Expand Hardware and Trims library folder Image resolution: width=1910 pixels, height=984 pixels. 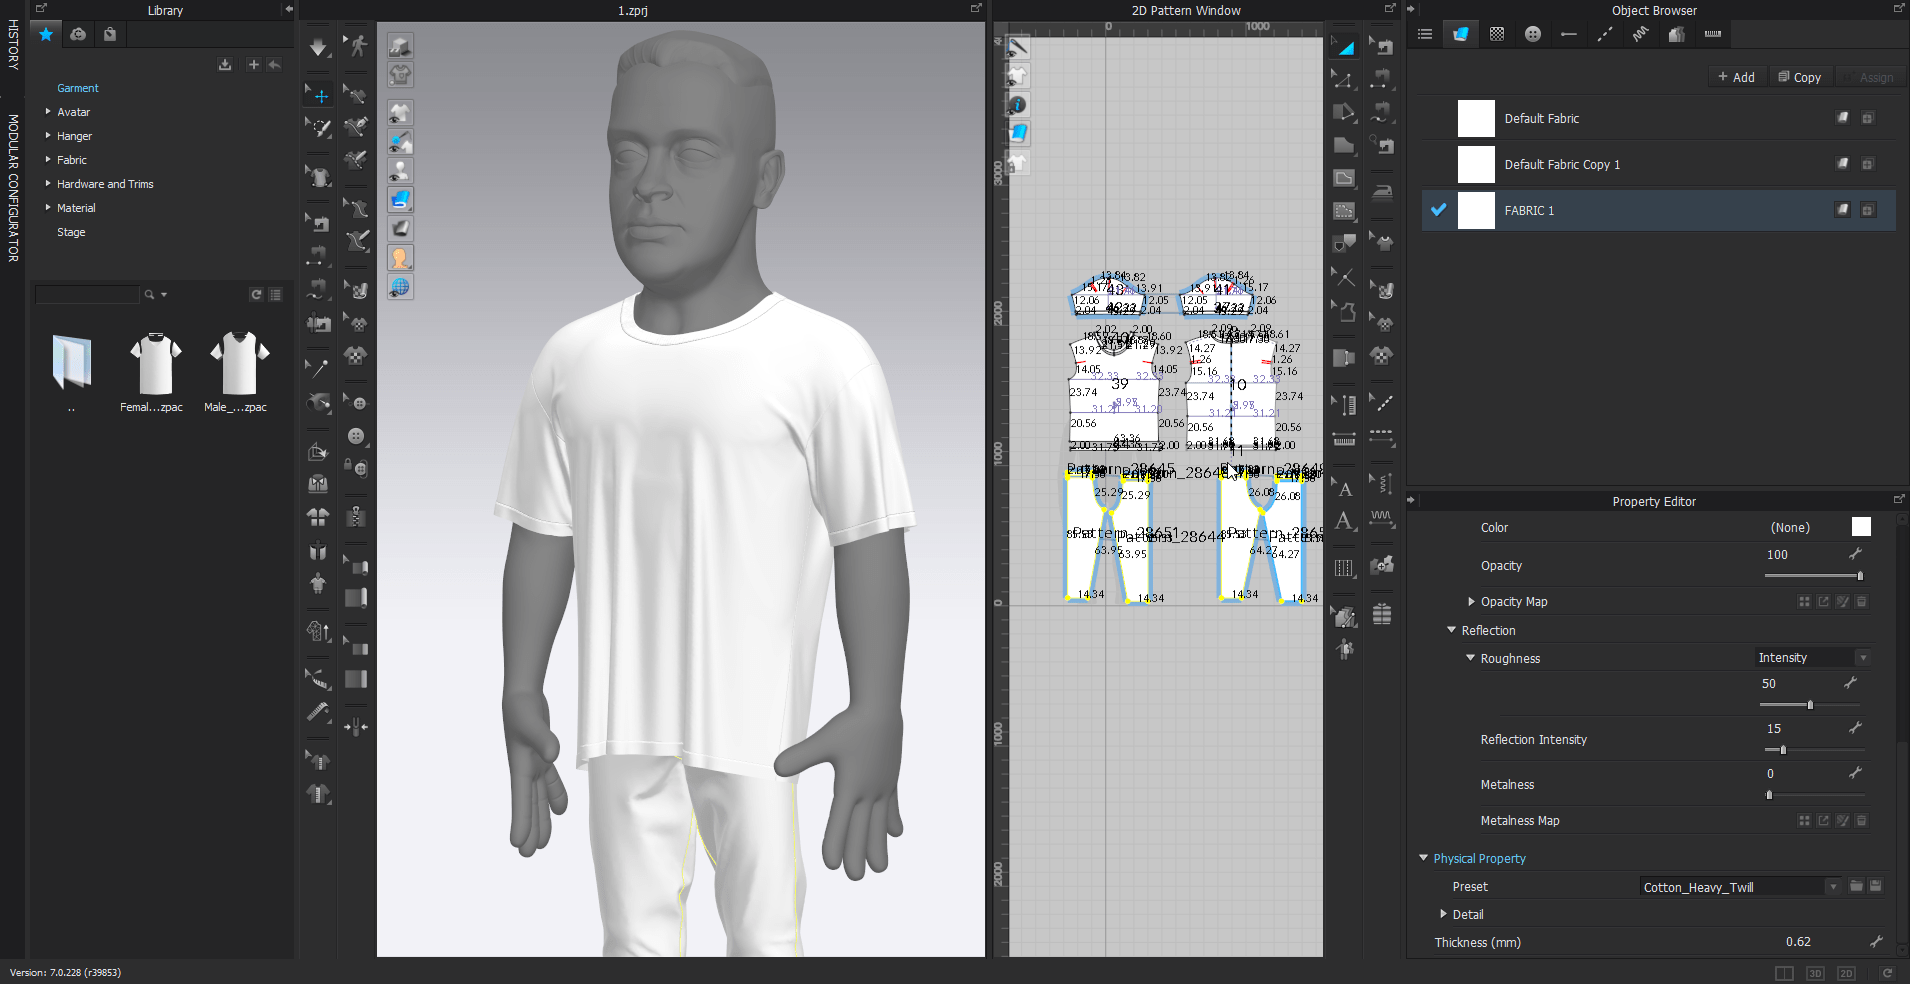point(48,183)
